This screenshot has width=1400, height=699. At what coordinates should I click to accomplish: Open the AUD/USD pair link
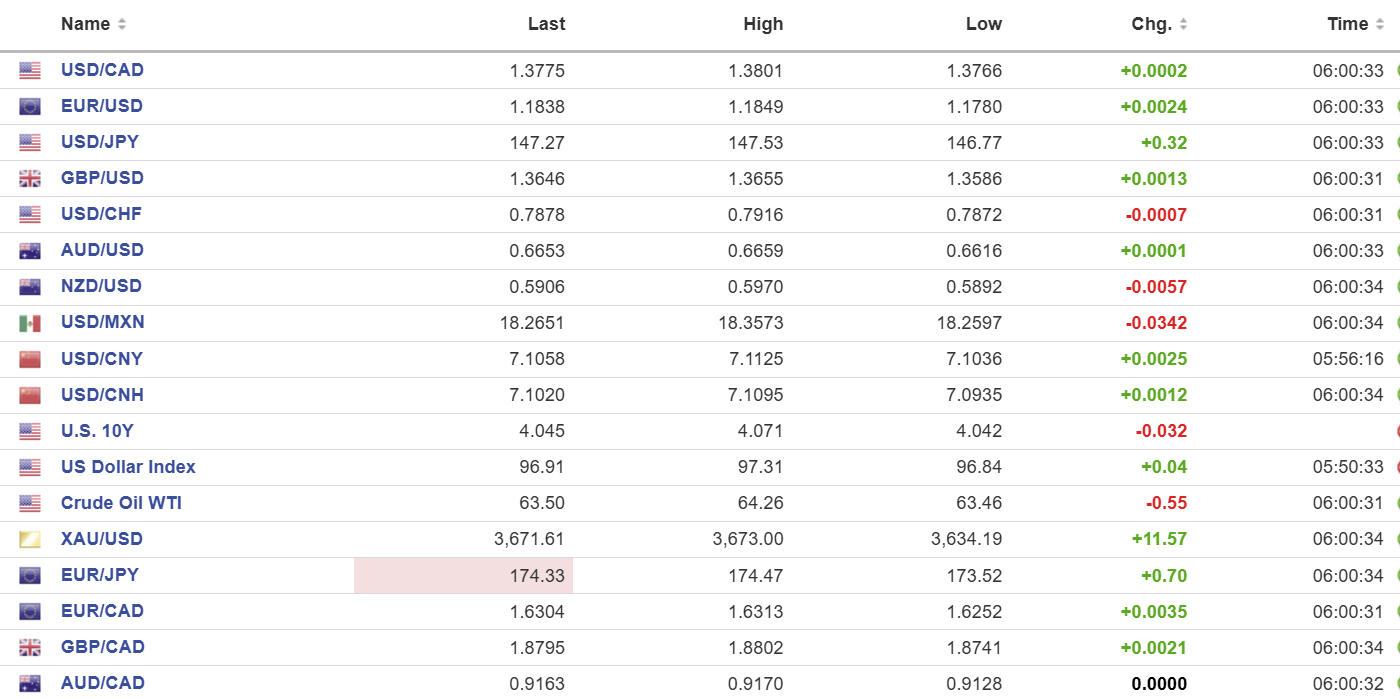click(x=102, y=250)
